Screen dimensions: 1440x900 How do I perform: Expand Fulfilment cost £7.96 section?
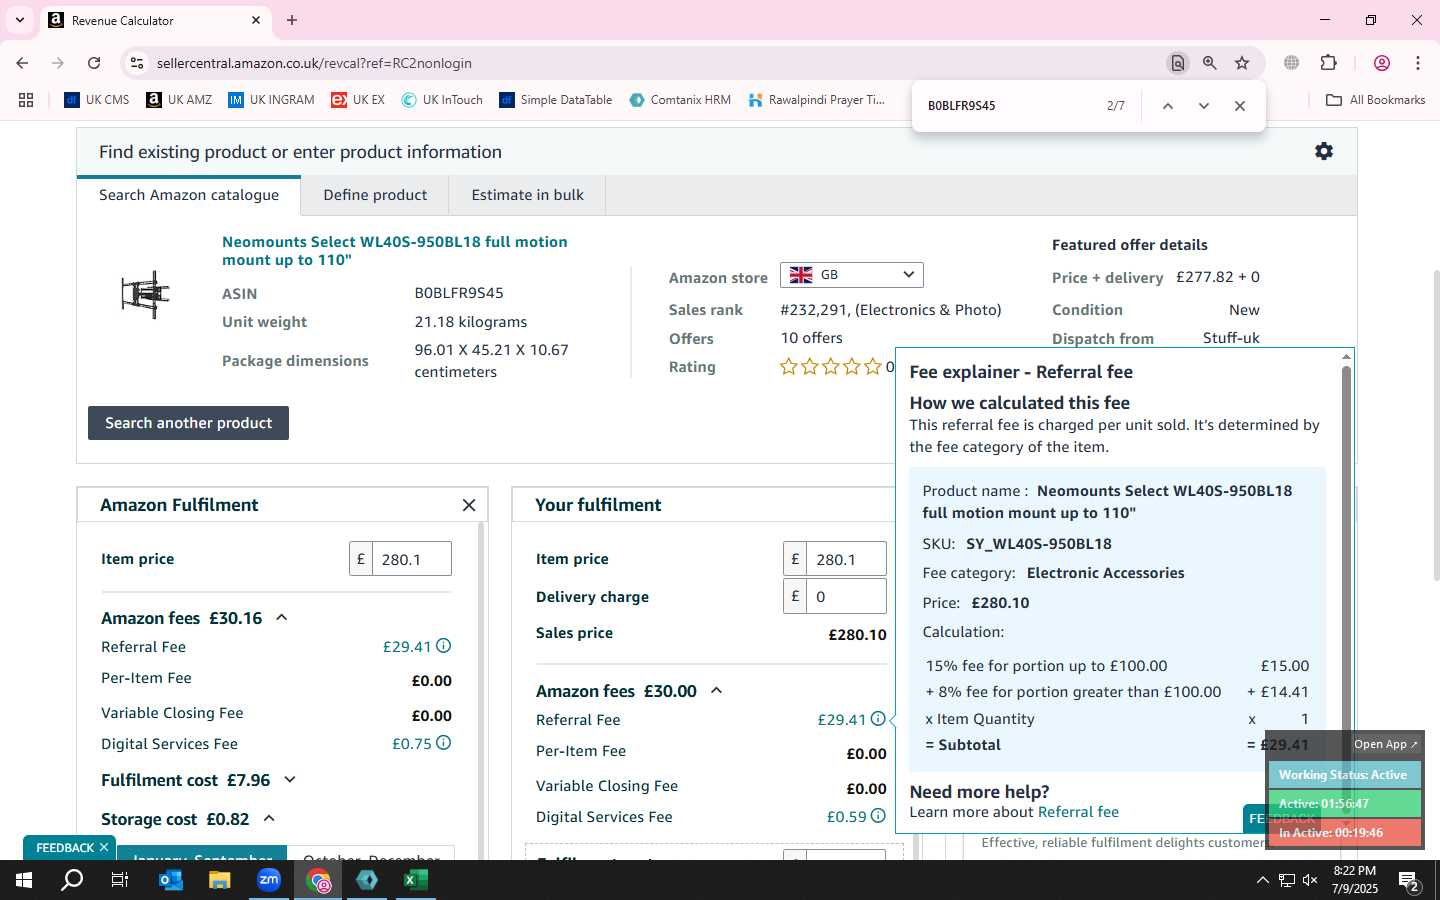coord(290,780)
